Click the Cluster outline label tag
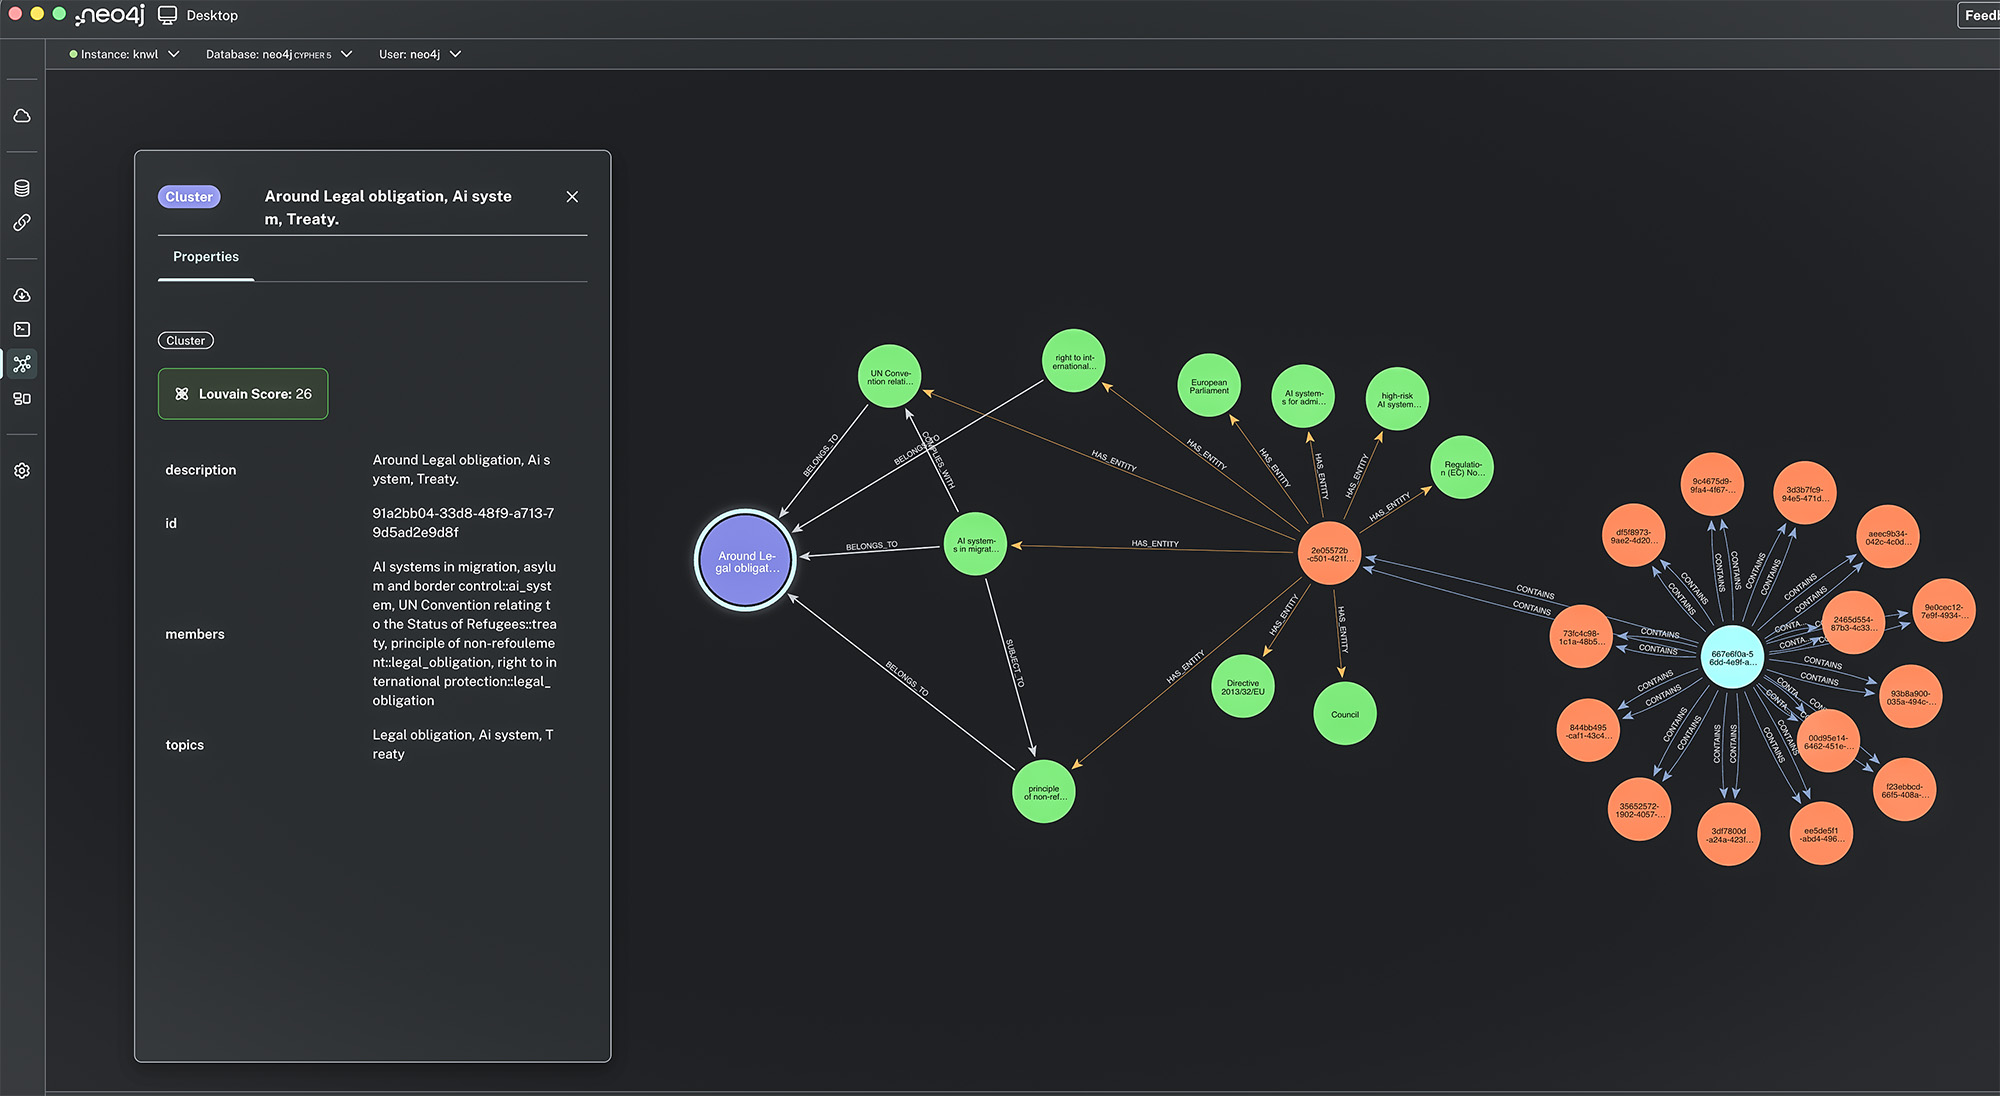The height and width of the screenshot is (1096, 2000). [186, 341]
